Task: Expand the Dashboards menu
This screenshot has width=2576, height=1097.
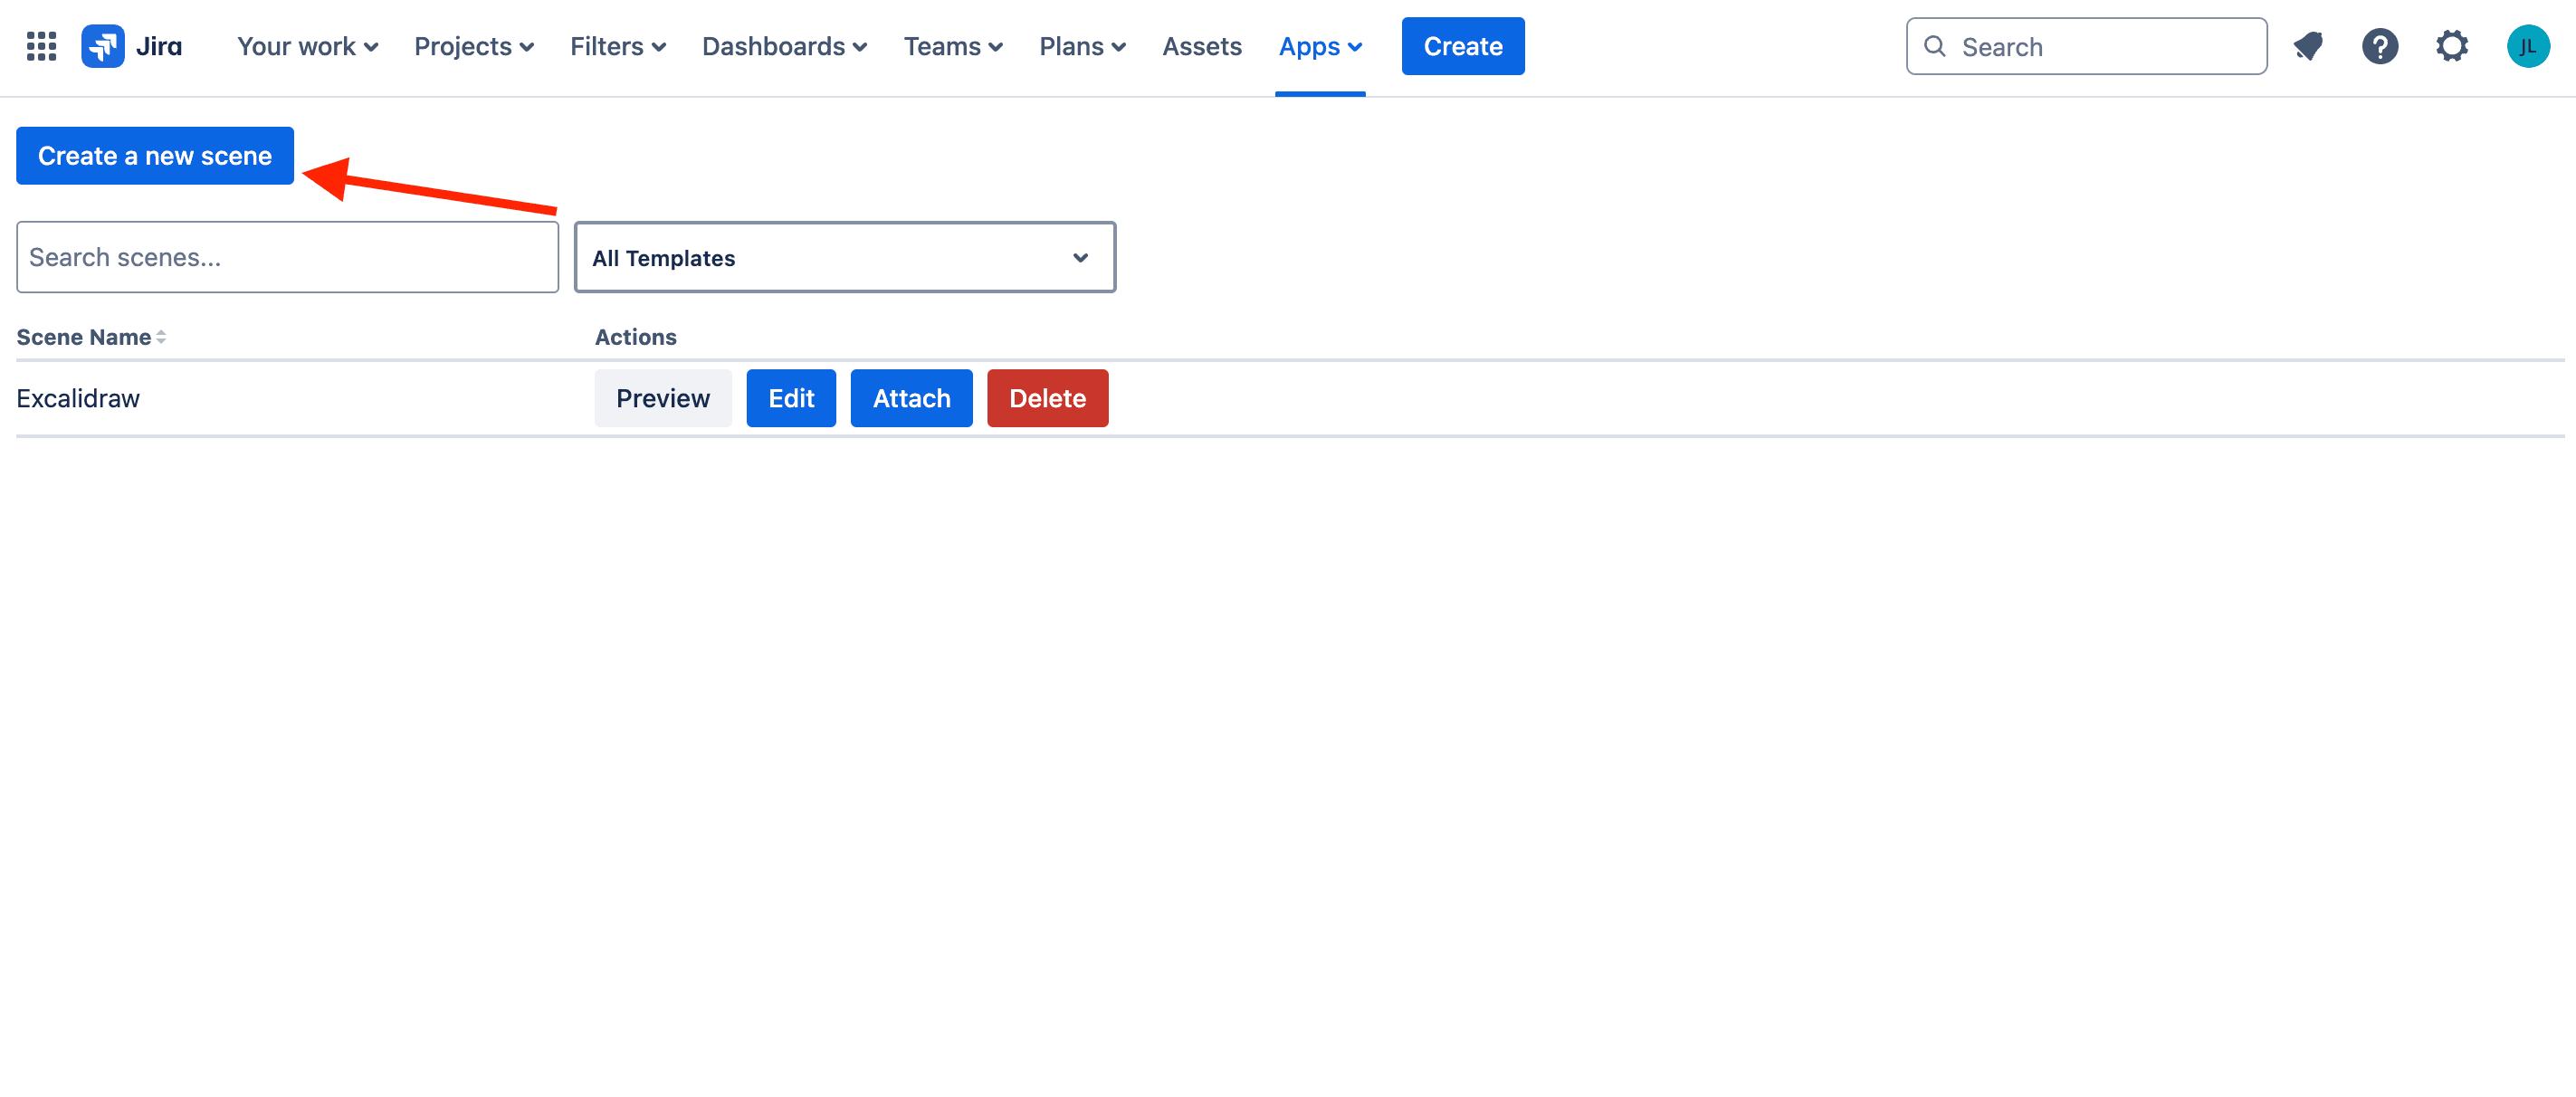Action: click(784, 46)
